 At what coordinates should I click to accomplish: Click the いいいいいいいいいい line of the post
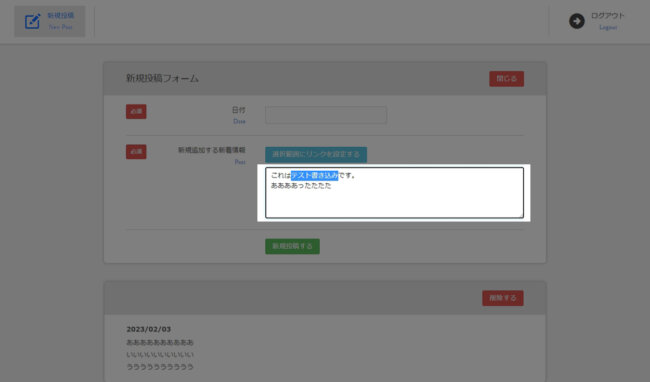pyautogui.click(x=160, y=355)
